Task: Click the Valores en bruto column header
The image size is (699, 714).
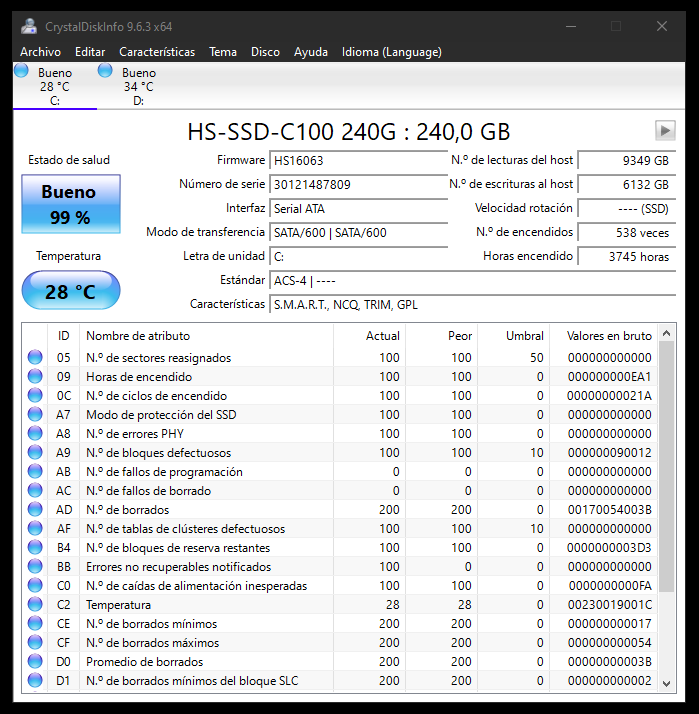Action: click(604, 336)
